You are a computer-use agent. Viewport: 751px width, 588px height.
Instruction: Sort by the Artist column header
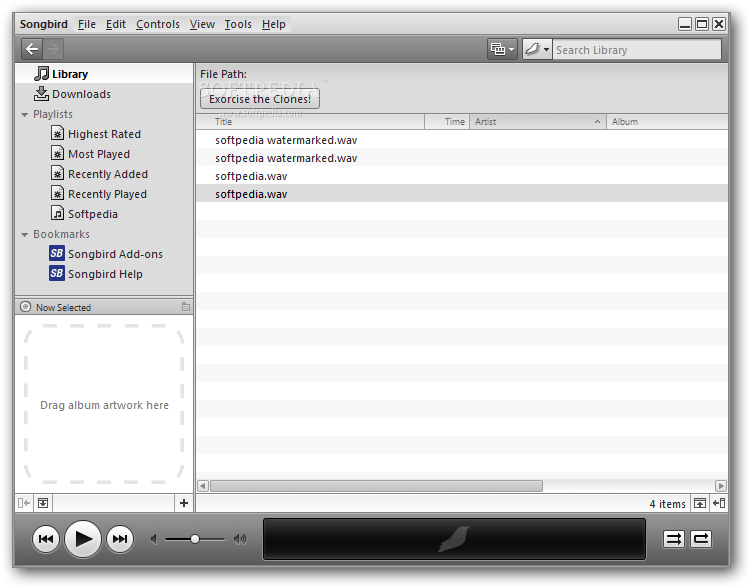(x=537, y=122)
